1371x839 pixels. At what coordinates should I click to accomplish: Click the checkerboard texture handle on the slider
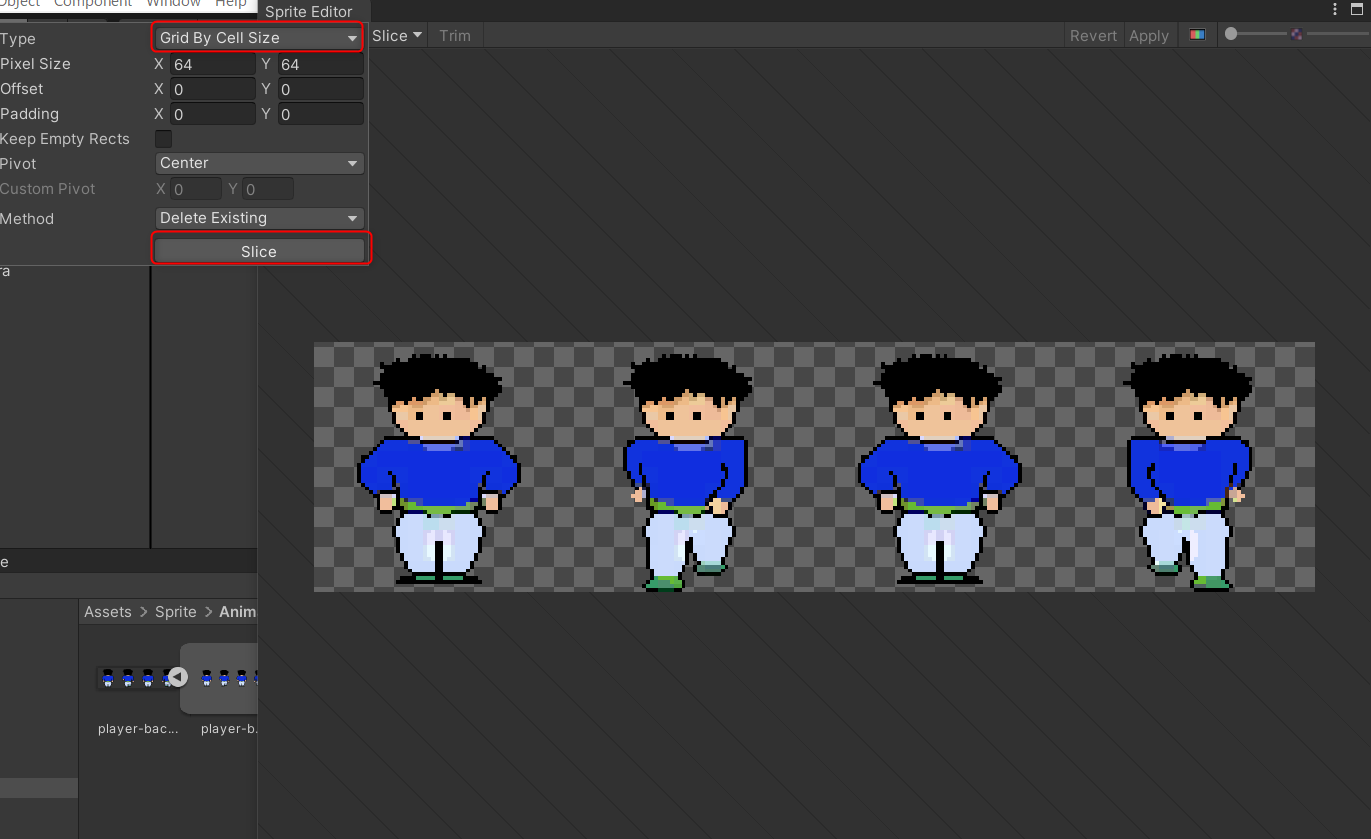point(1297,34)
